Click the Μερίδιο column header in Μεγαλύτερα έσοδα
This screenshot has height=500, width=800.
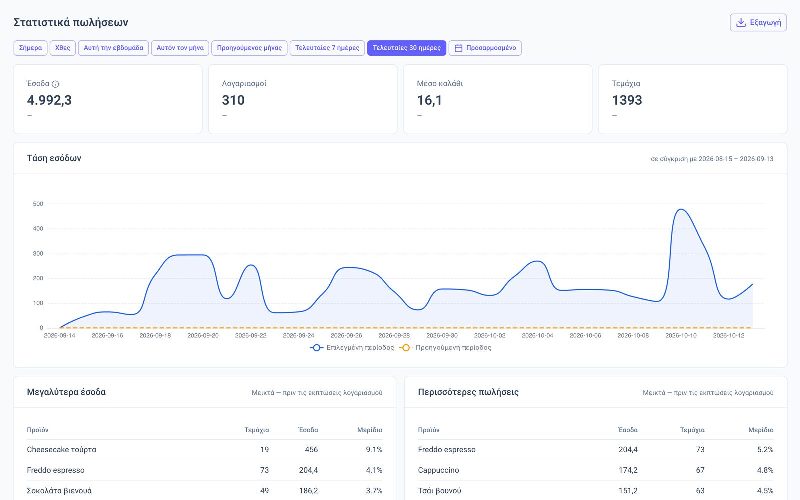click(370, 430)
